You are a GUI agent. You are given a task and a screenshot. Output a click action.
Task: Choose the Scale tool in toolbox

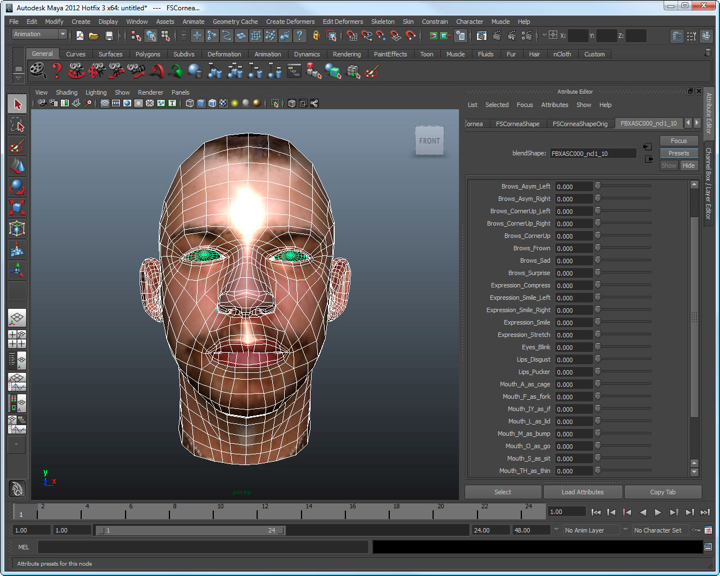click(x=17, y=208)
